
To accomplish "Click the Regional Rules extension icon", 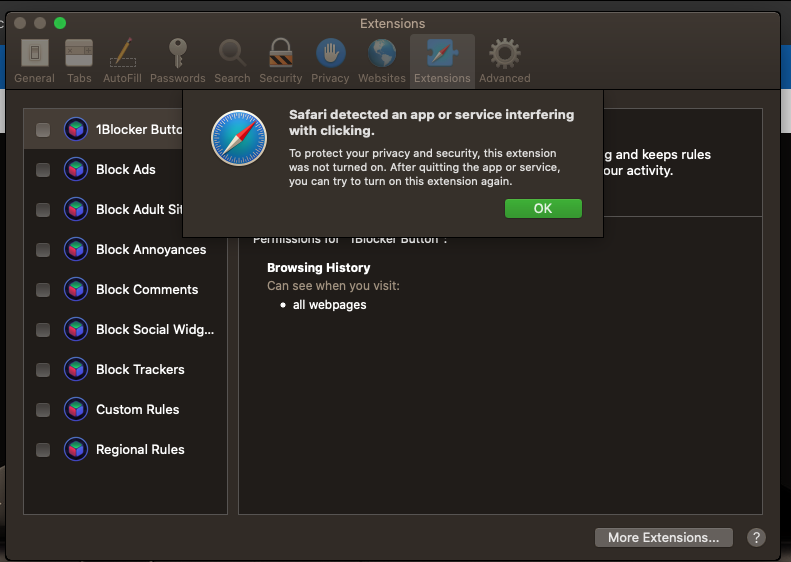I will [76, 449].
